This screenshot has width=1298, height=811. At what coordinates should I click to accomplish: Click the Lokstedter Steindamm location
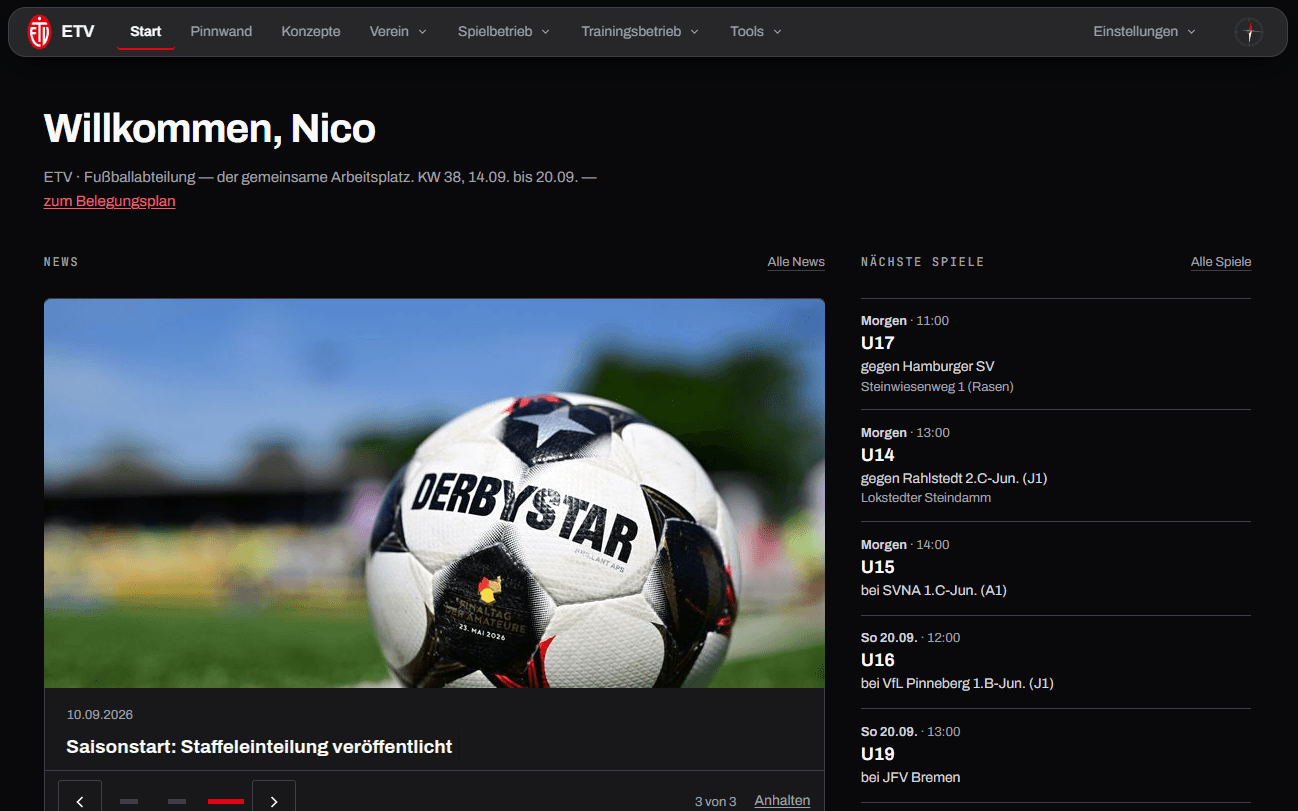[x=926, y=497]
